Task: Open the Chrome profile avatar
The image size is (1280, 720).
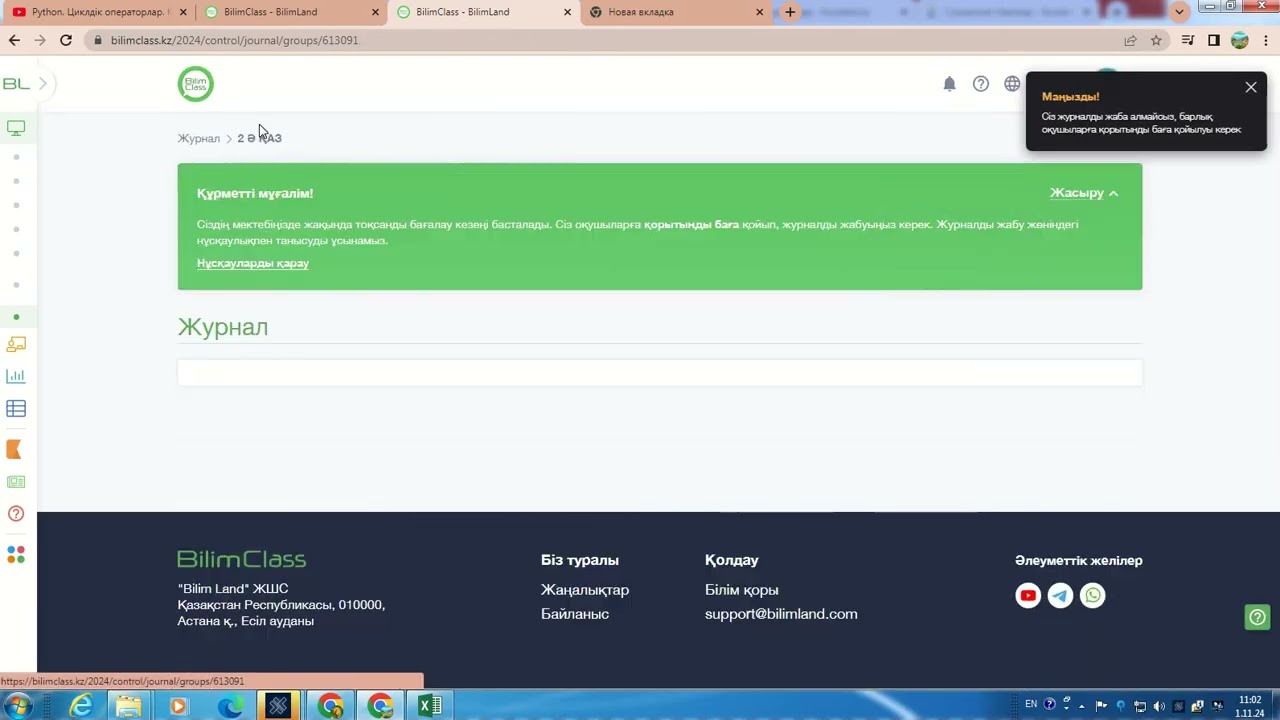Action: coord(1240,40)
